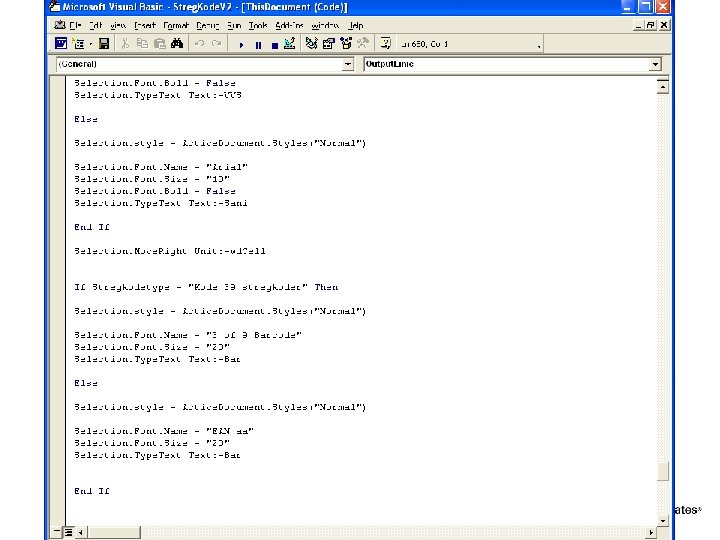Open the Object Browser icon

coord(346,44)
